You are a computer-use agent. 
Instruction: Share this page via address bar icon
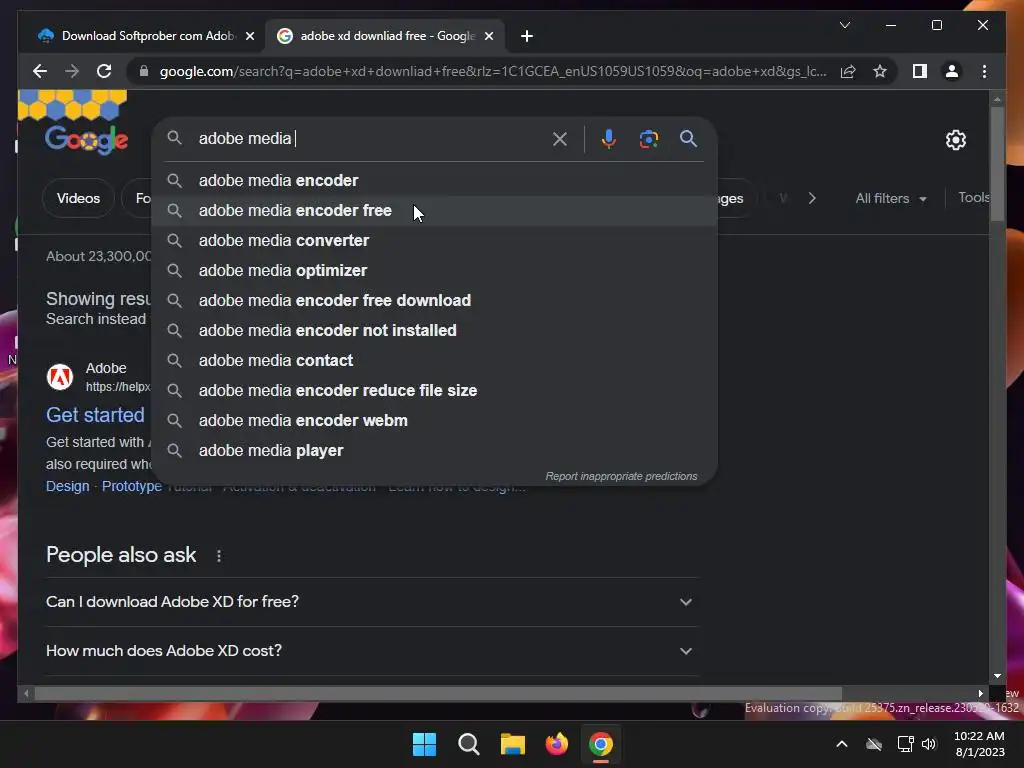(848, 71)
